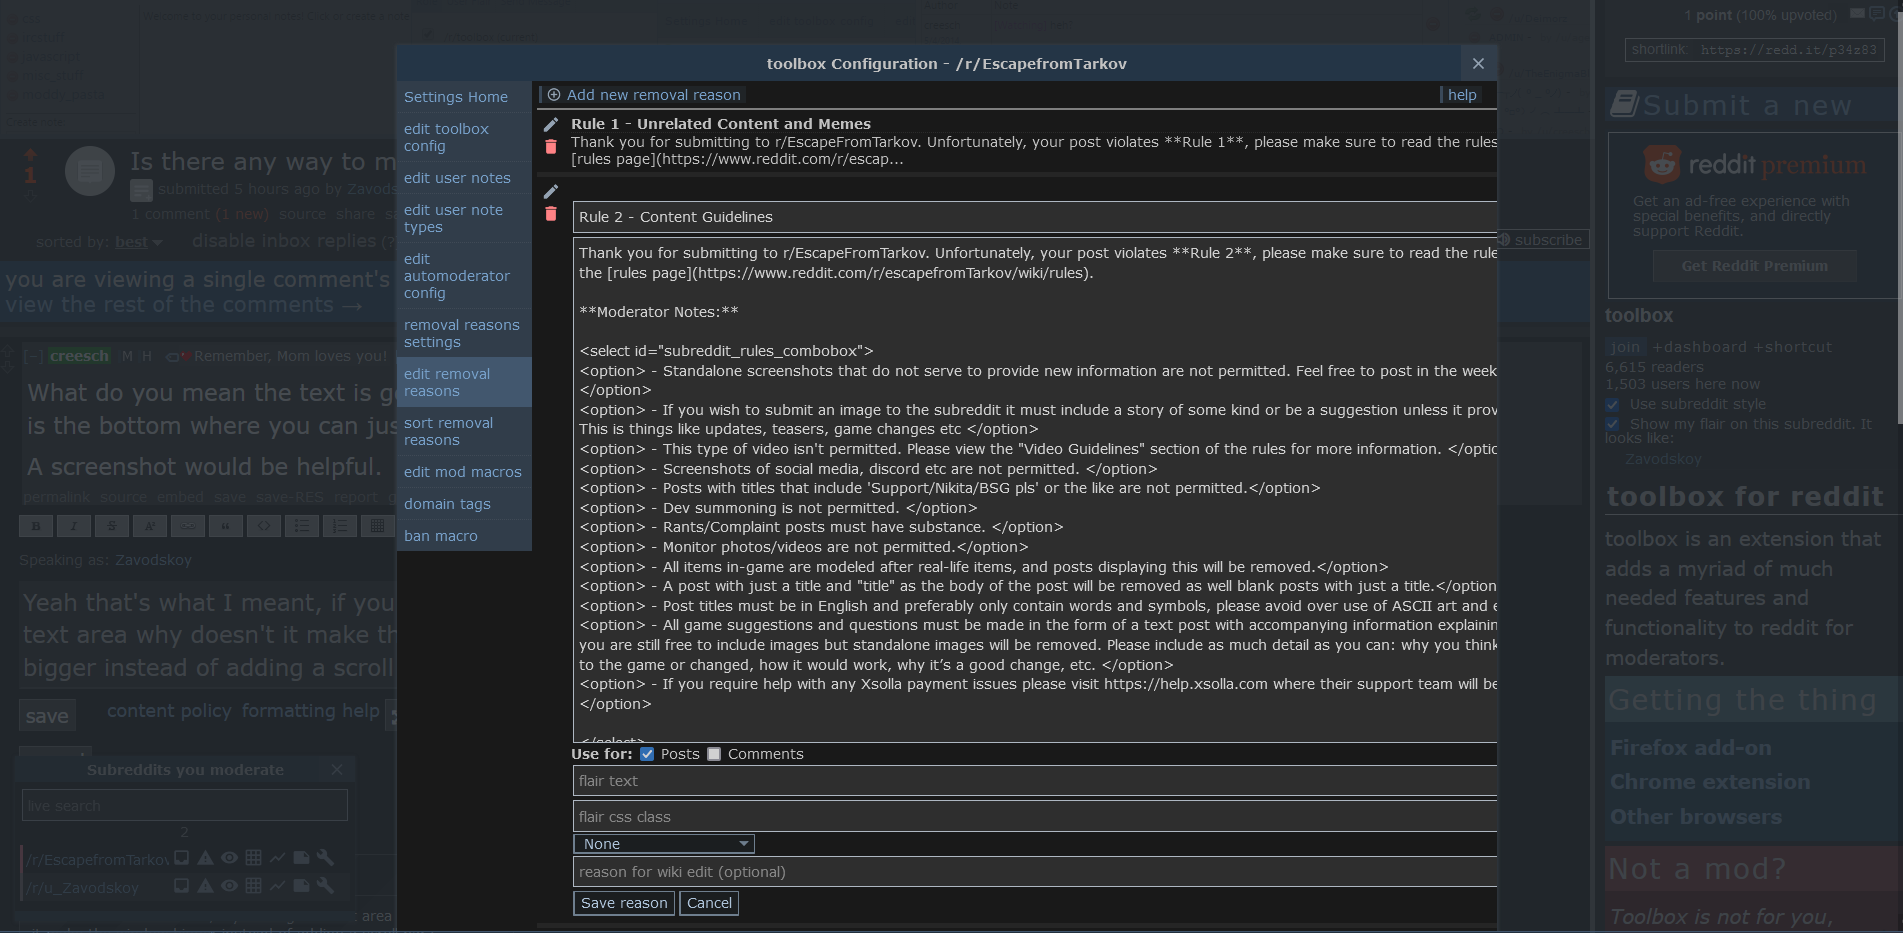Open warning-triangle queue icon for /r/EscapefromTarkov
1903x933 pixels.
[x=205, y=858]
